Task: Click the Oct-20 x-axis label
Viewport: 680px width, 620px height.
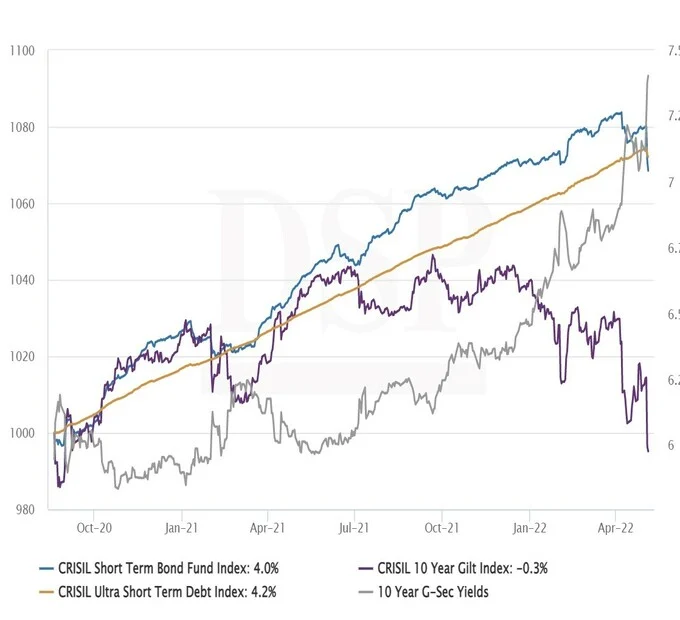Action: click(93, 524)
